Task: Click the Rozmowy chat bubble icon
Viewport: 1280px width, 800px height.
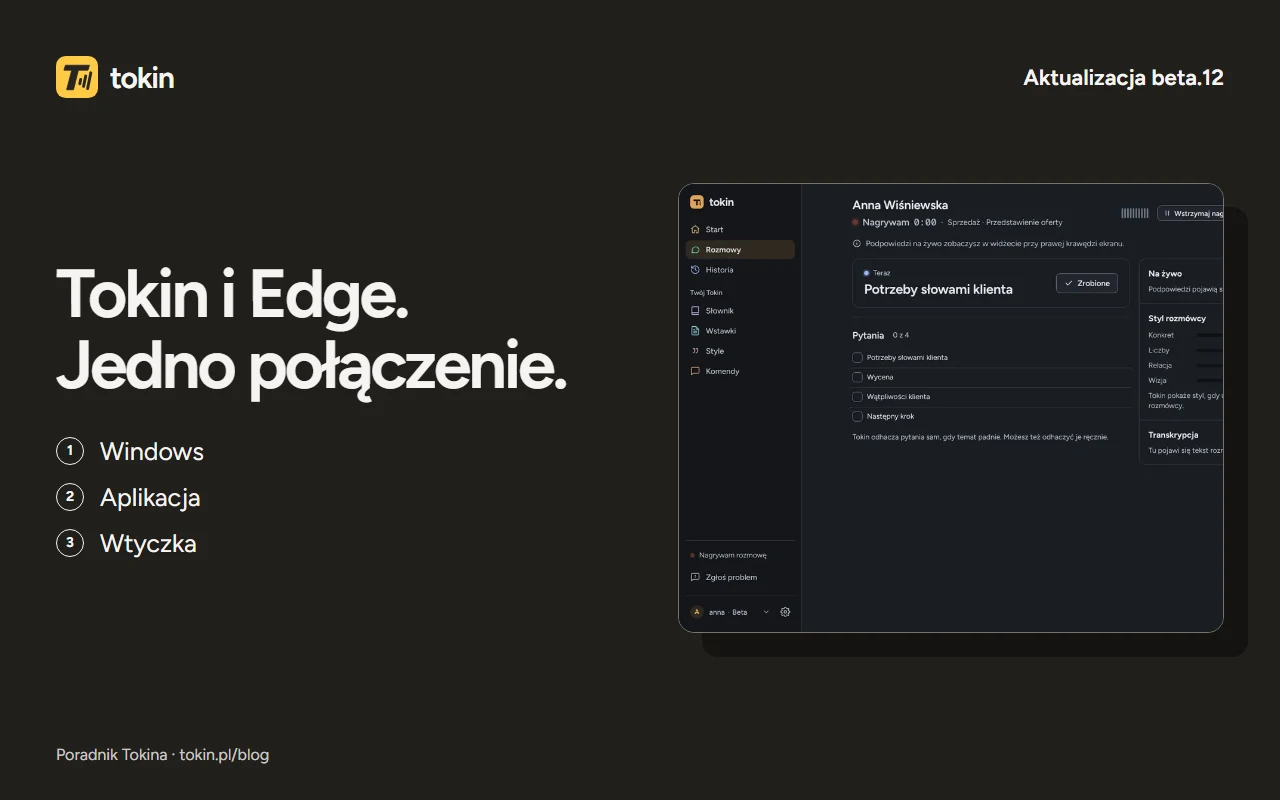Action: click(x=695, y=250)
